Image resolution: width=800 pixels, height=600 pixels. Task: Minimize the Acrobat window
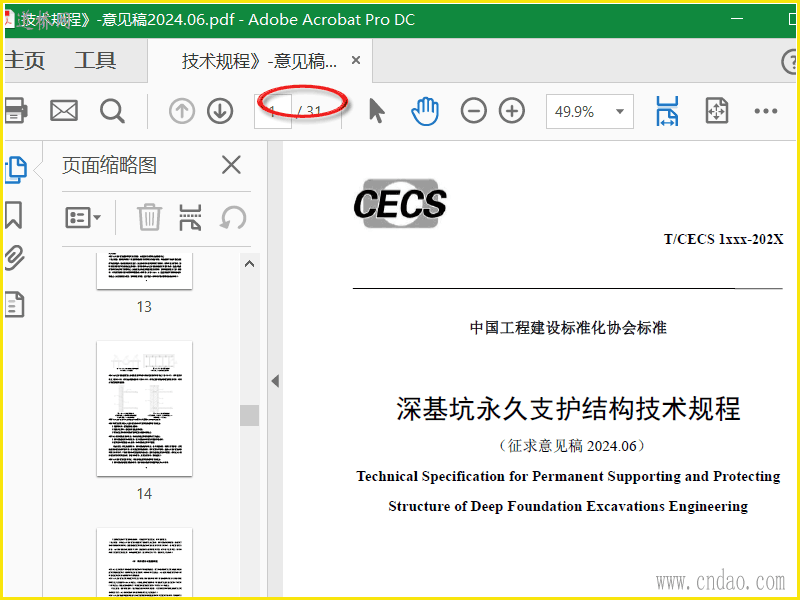coord(737,19)
